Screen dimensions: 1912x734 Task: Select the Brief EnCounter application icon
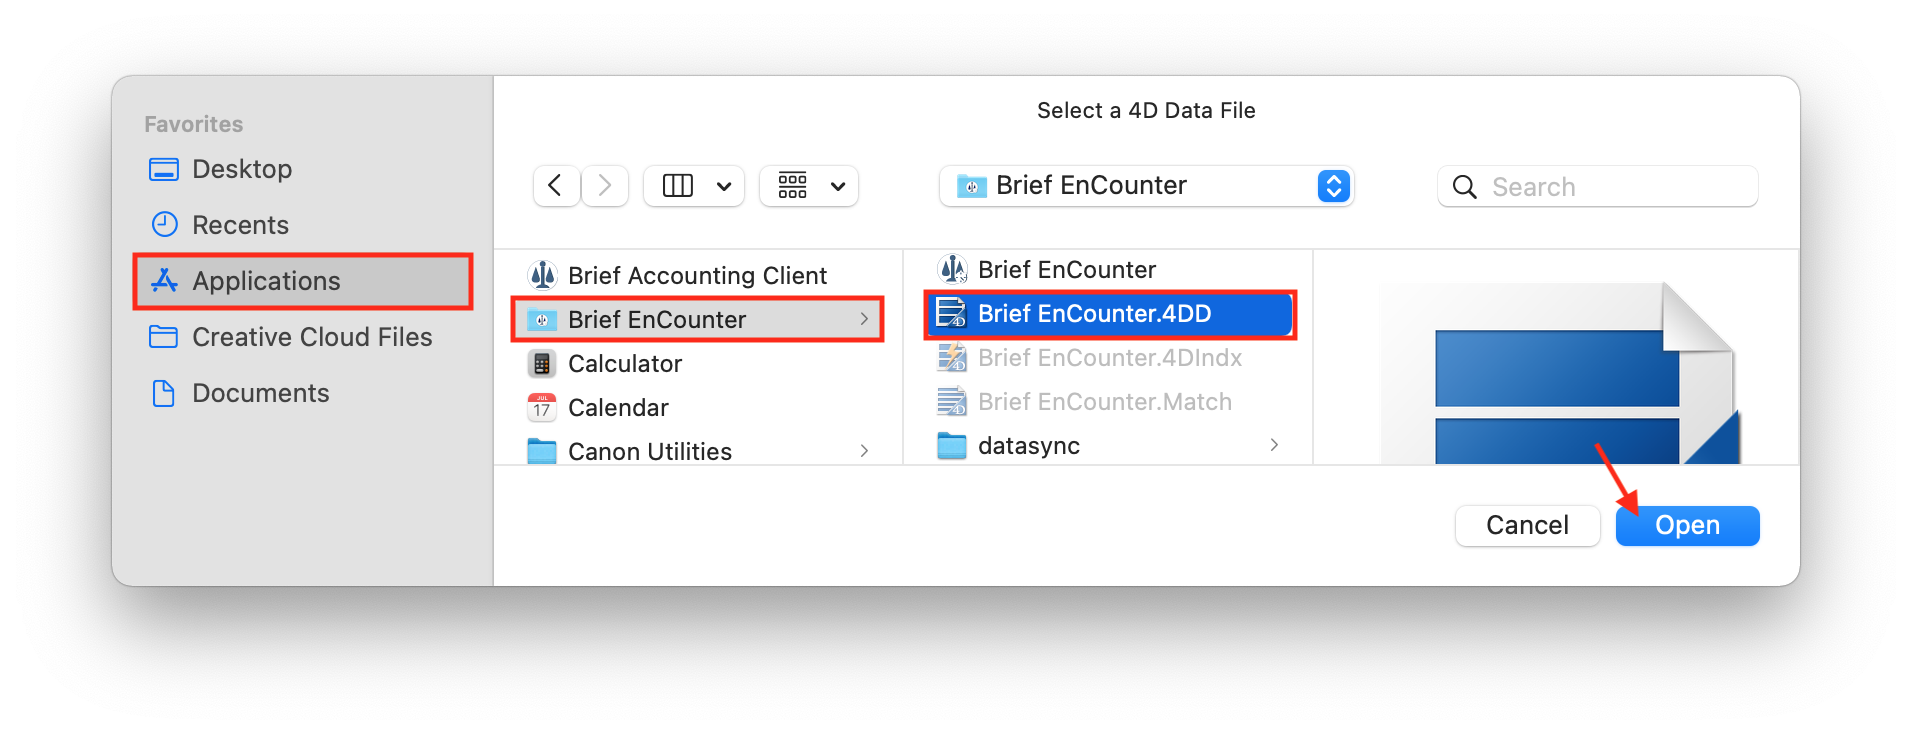click(952, 269)
